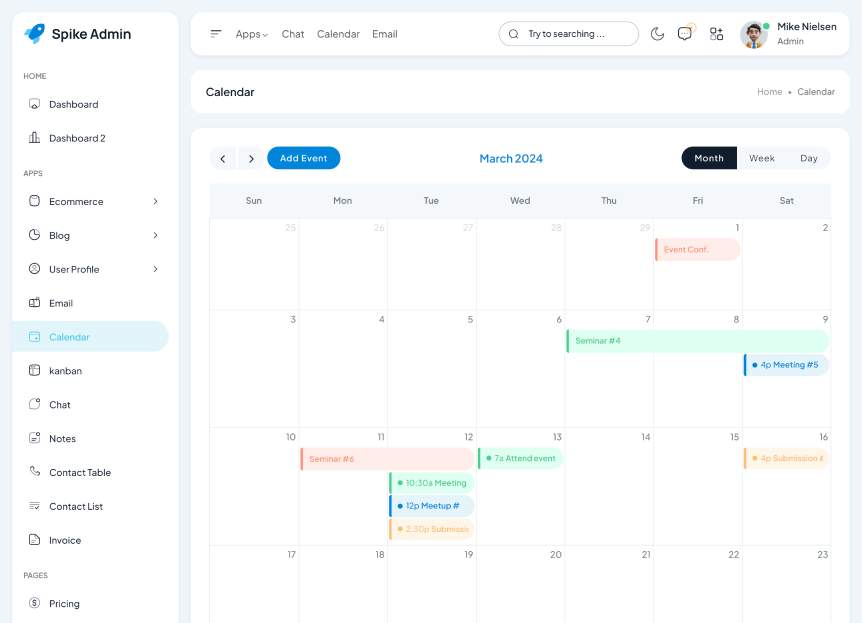Open kanban board in sidebar
Screen dimensions: 862x623
coord(65,371)
